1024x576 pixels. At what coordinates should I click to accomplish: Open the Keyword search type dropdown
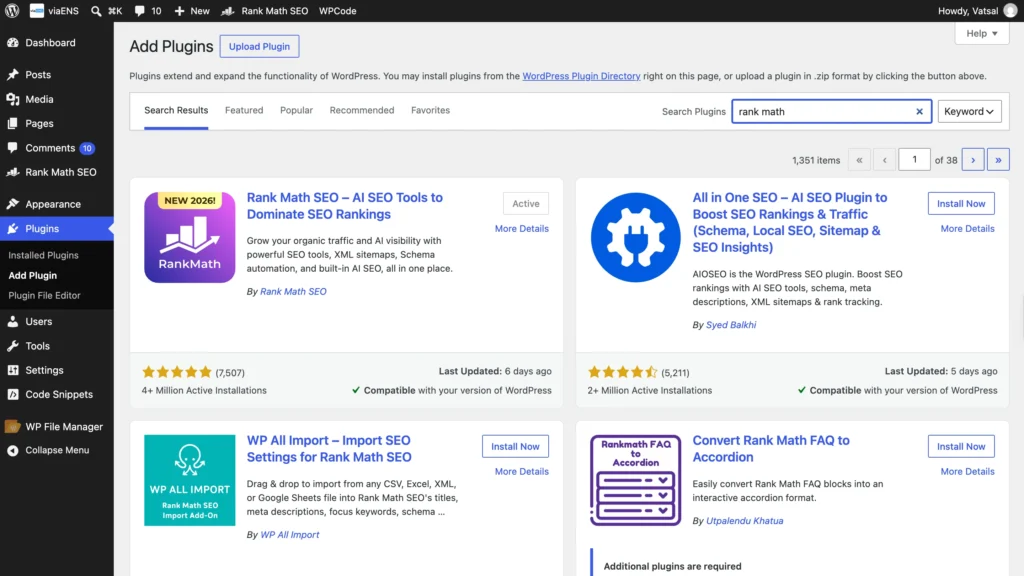click(969, 112)
